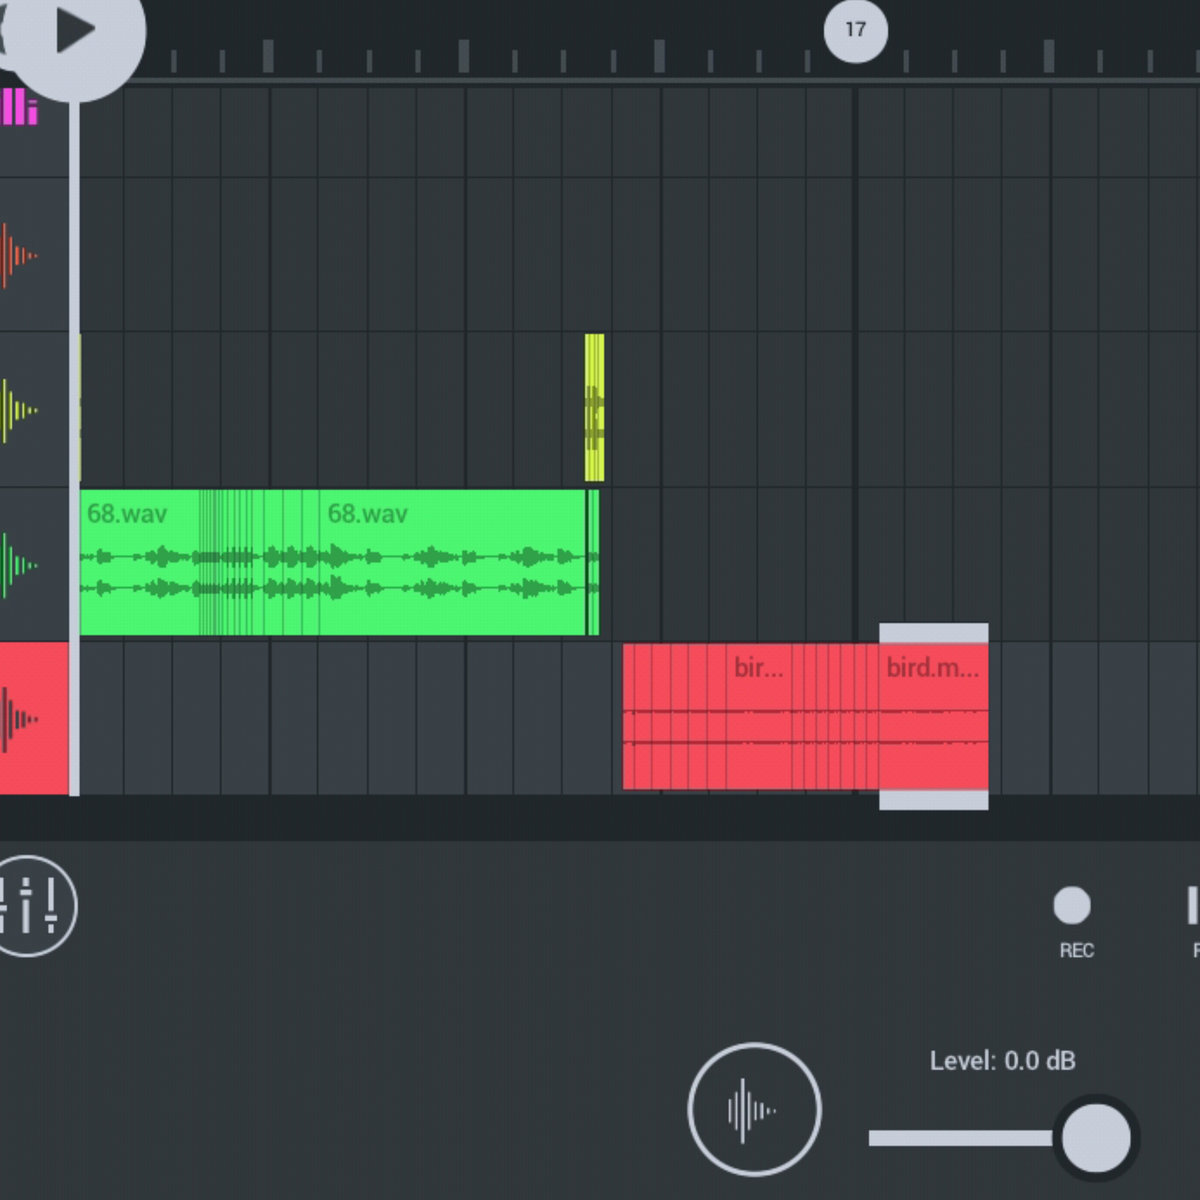Image resolution: width=1200 pixels, height=1200 pixels.
Task: Select the small yellow audio clip
Action: pos(594,408)
